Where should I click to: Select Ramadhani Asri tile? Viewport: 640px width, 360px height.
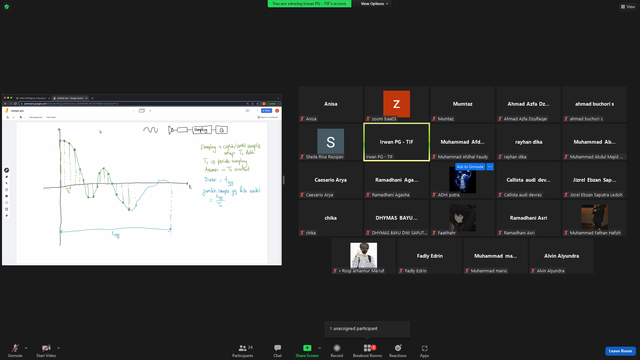coord(528,218)
